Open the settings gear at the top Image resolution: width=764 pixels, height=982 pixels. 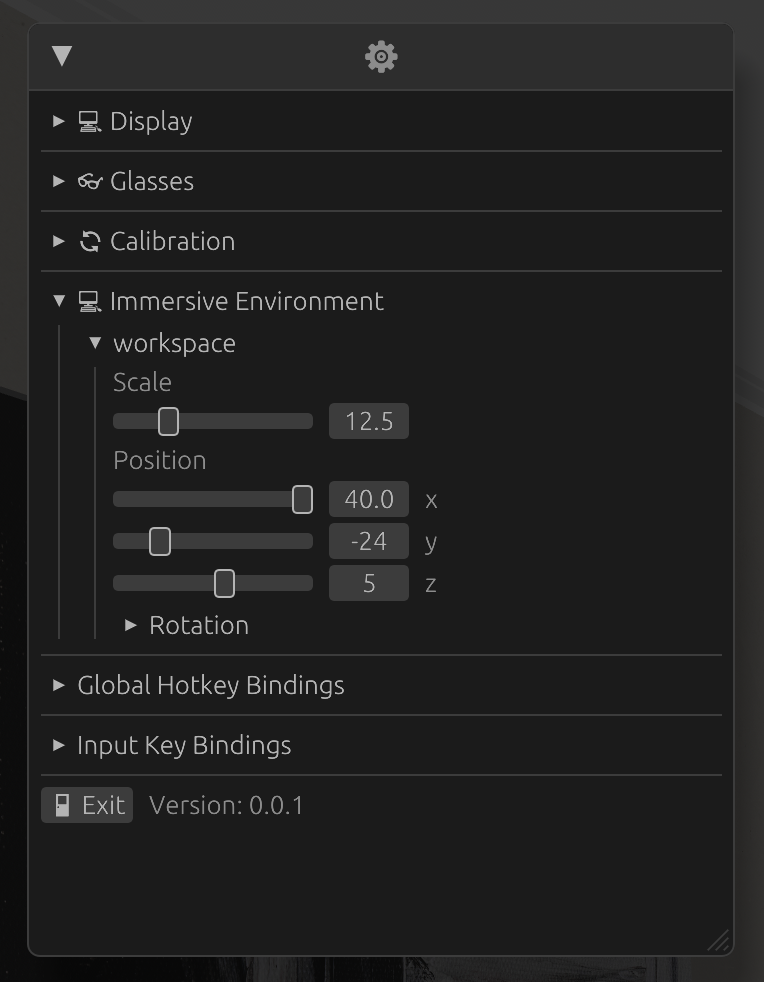tap(379, 57)
